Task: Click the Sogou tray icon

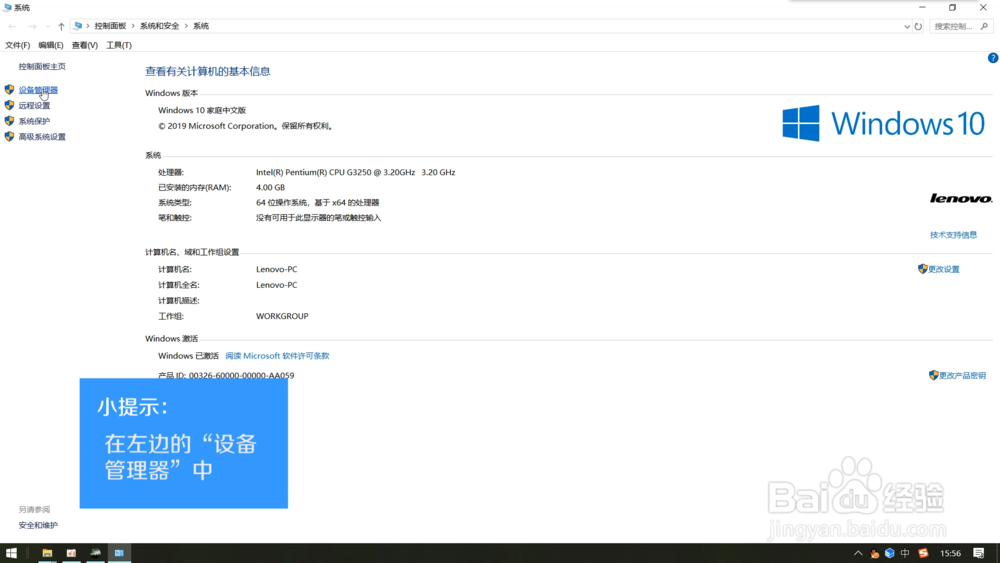Action: coord(923,553)
